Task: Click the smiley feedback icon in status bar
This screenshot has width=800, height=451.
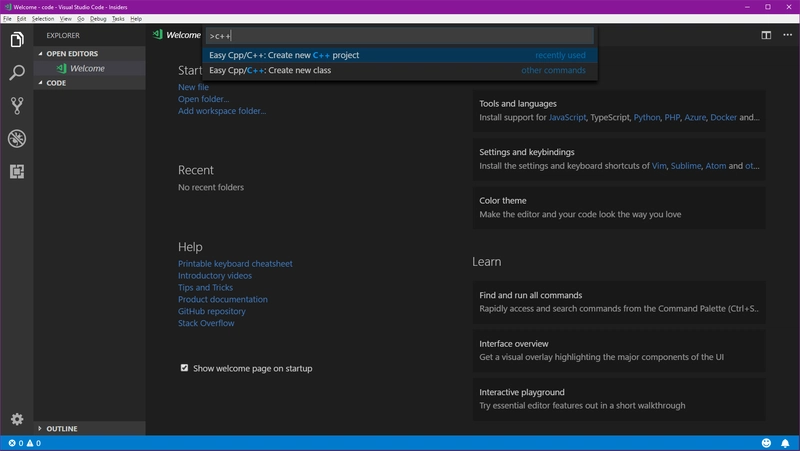Action: pos(767,443)
